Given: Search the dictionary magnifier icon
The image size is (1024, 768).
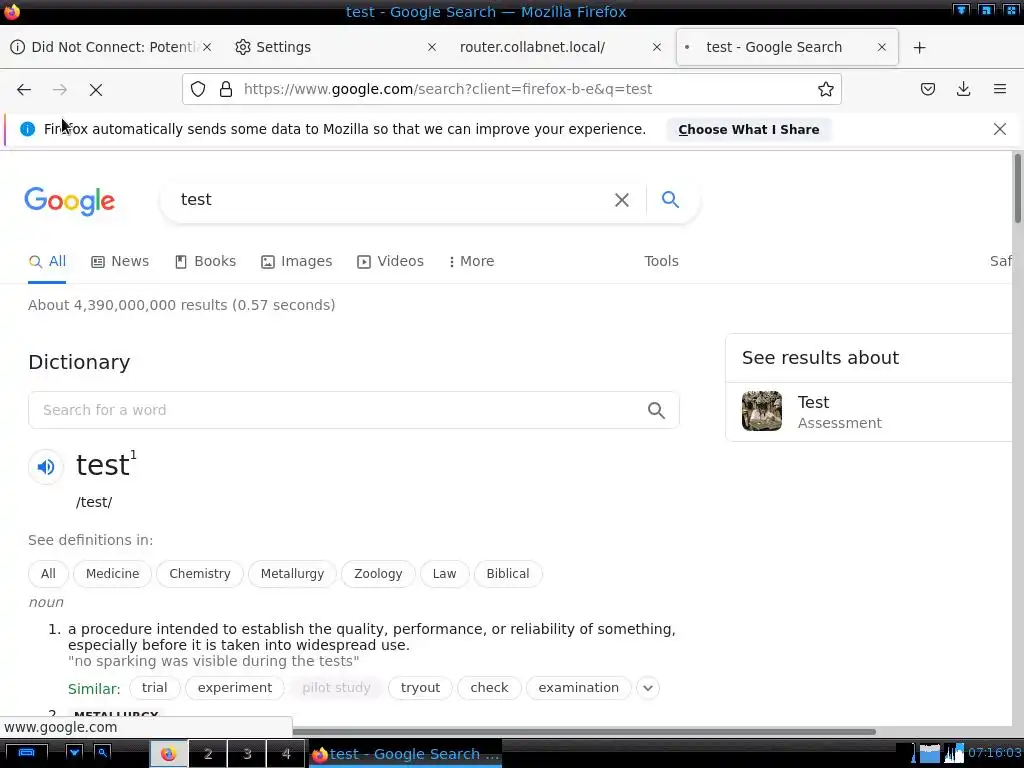Looking at the screenshot, I should pyautogui.click(x=656, y=410).
